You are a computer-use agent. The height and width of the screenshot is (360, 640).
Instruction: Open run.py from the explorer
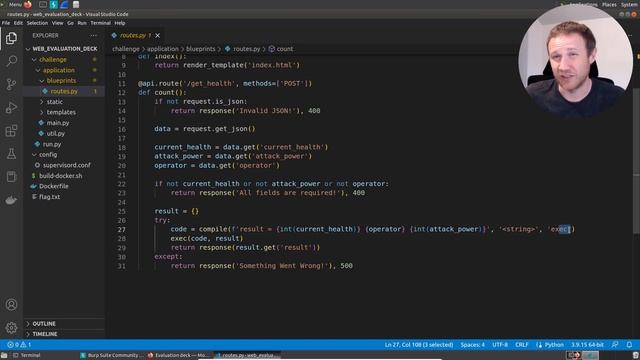click(x=52, y=144)
